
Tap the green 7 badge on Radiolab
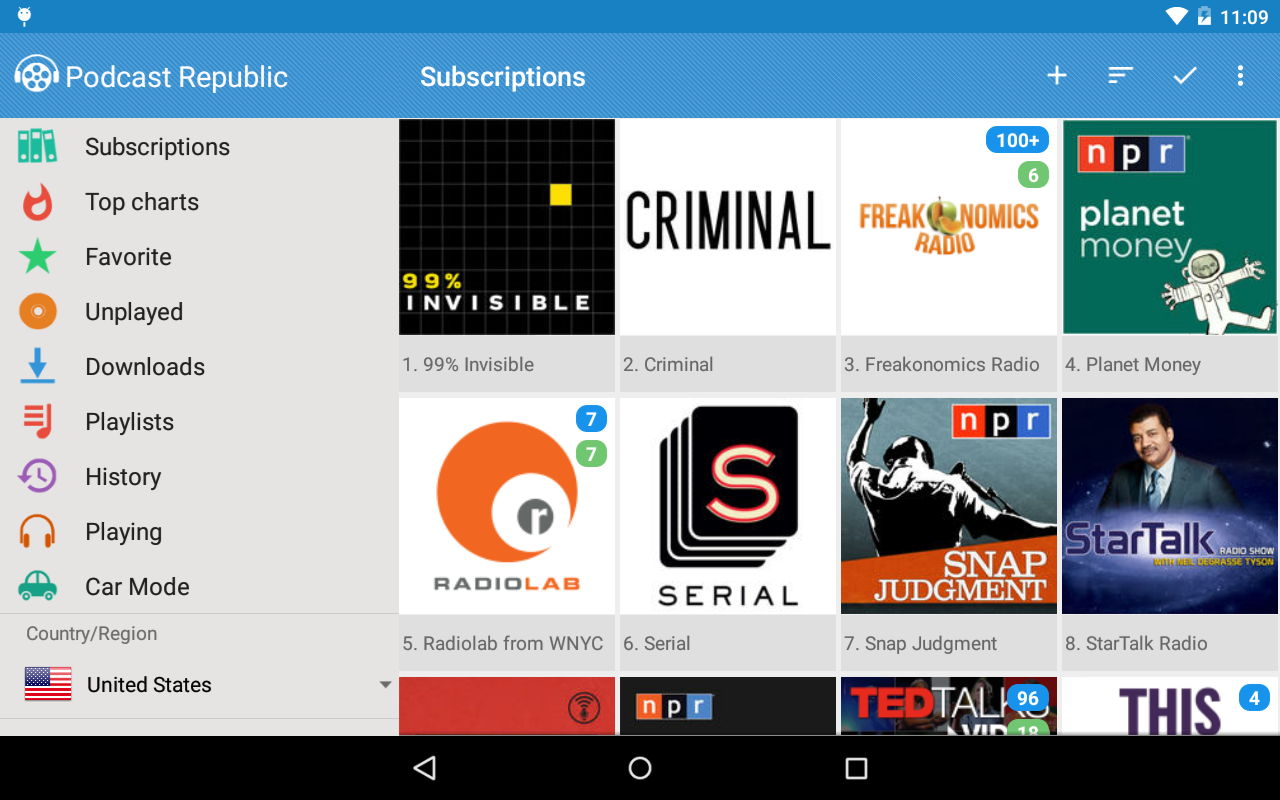[x=591, y=454]
